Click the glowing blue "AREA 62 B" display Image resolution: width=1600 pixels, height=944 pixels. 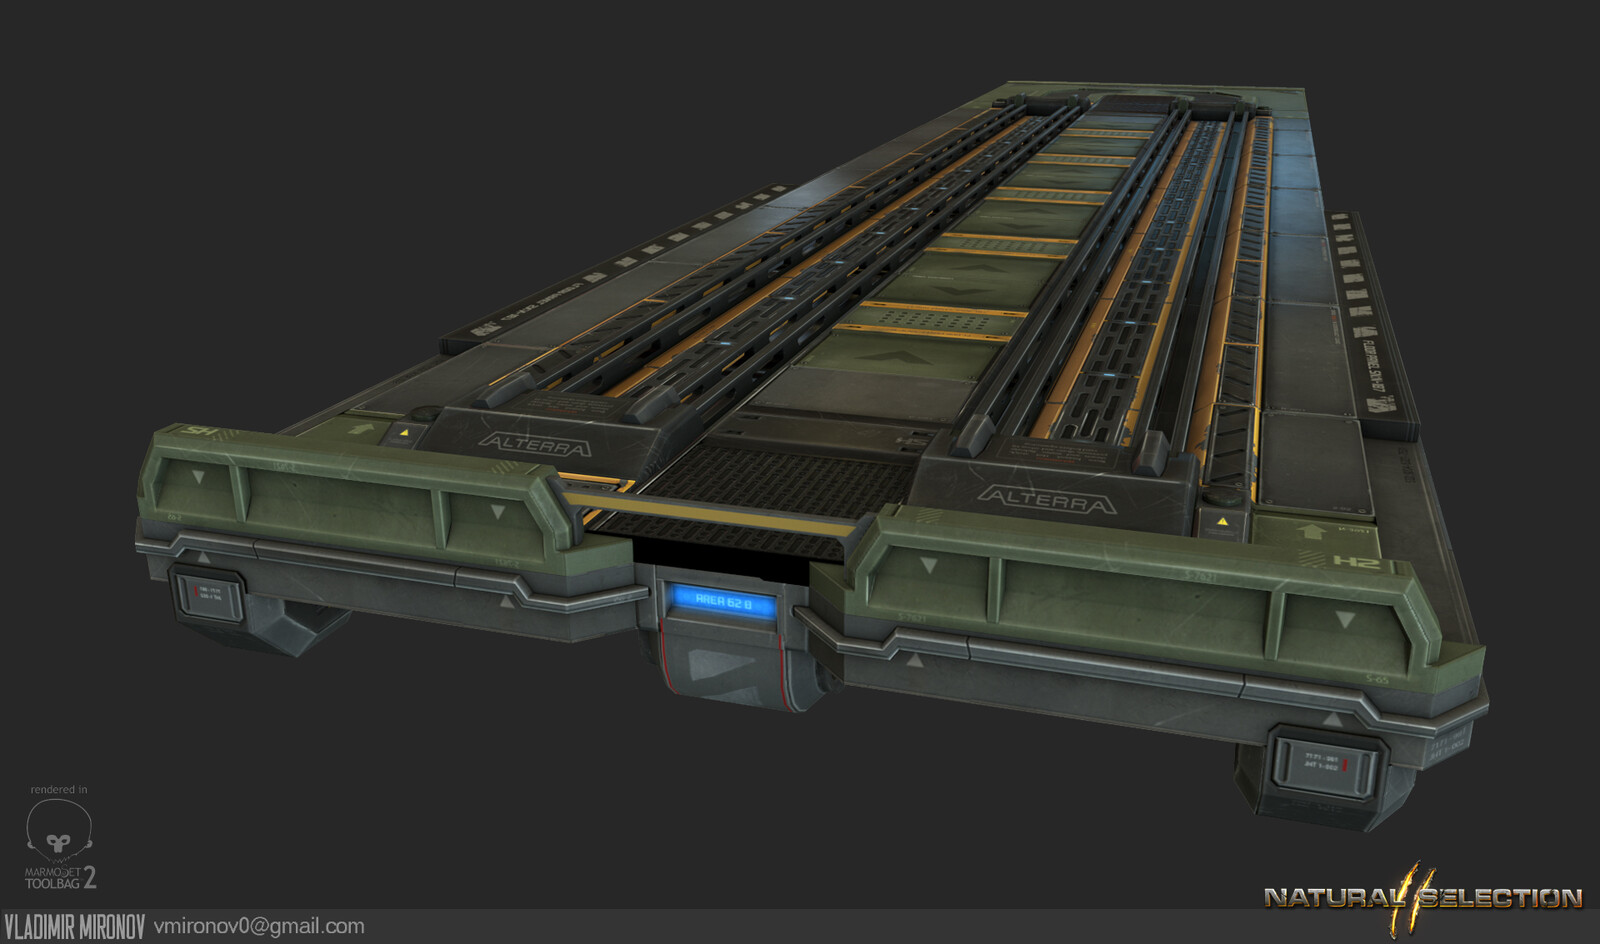tap(723, 603)
